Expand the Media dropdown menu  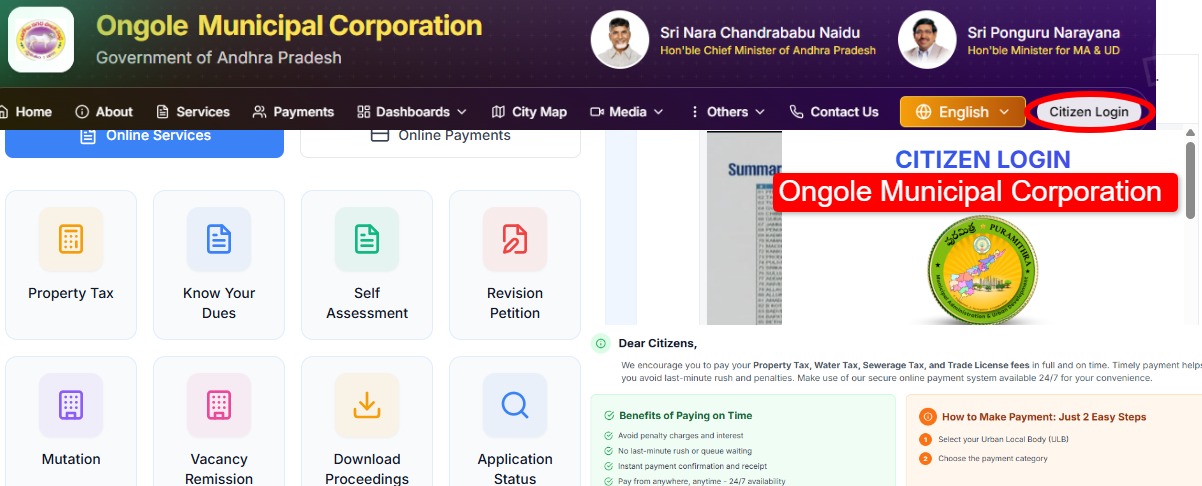(627, 112)
